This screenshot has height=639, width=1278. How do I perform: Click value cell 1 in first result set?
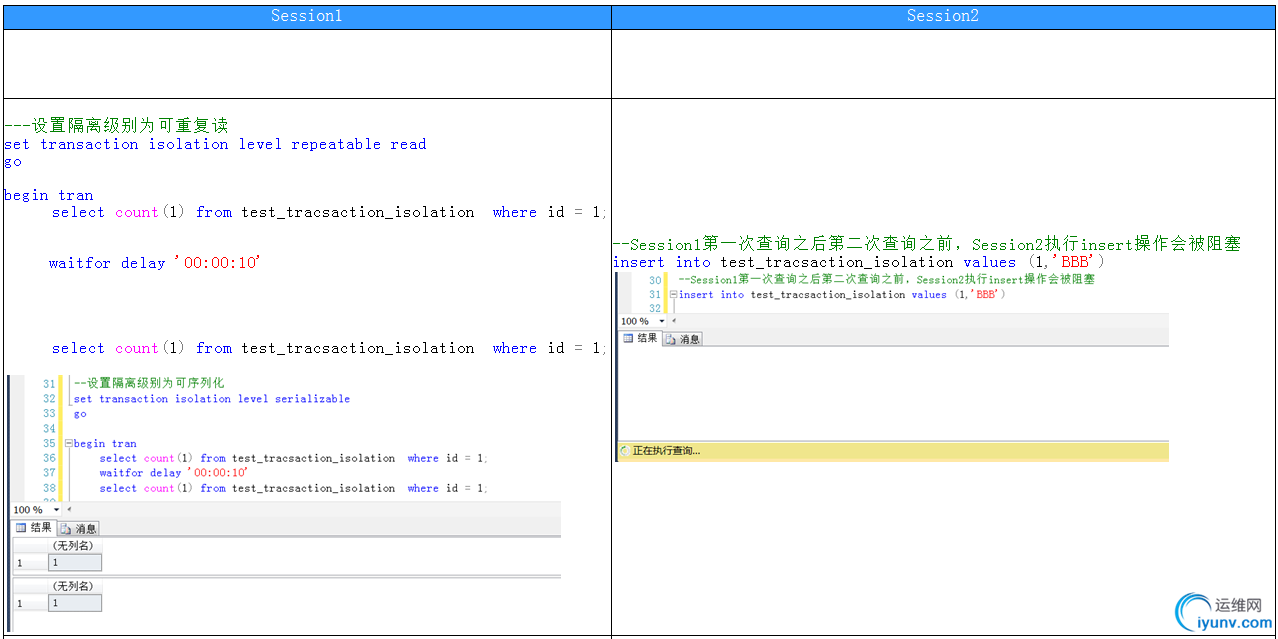pos(74,563)
